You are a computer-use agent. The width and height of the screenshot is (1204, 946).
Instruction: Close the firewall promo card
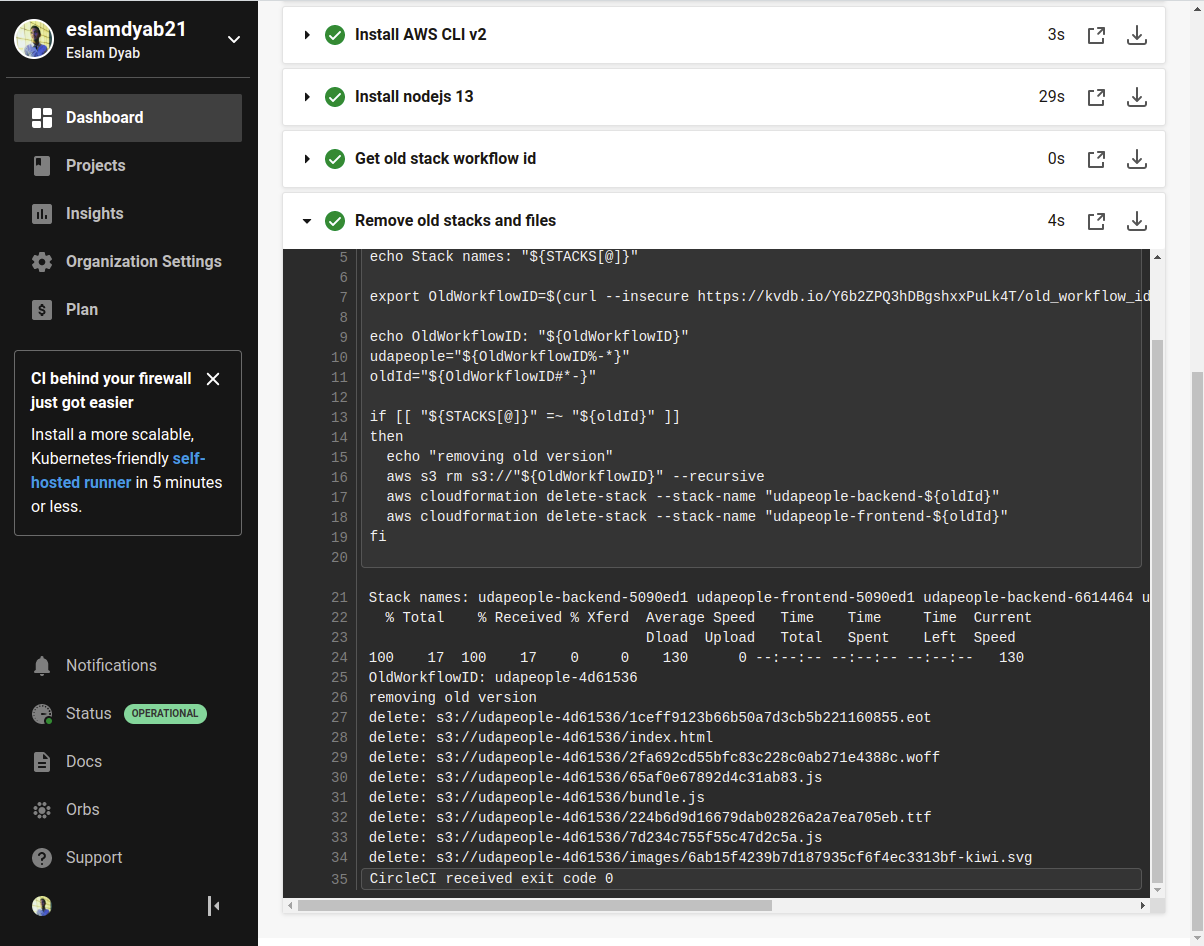[x=213, y=379]
